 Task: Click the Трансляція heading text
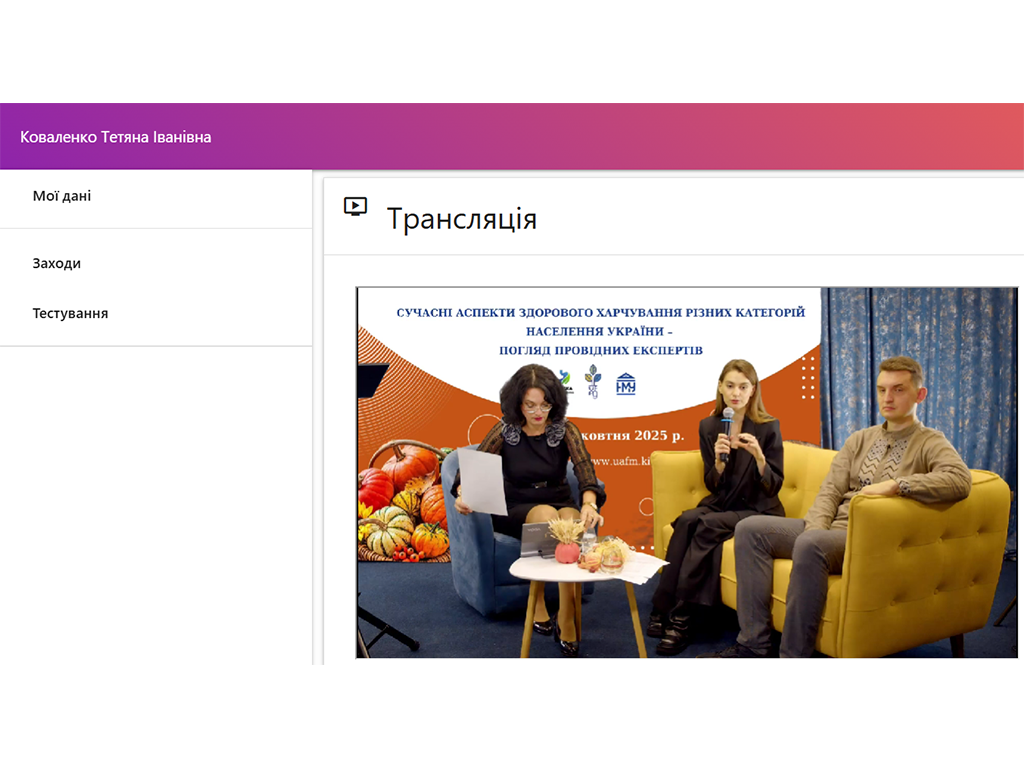[461, 218]
